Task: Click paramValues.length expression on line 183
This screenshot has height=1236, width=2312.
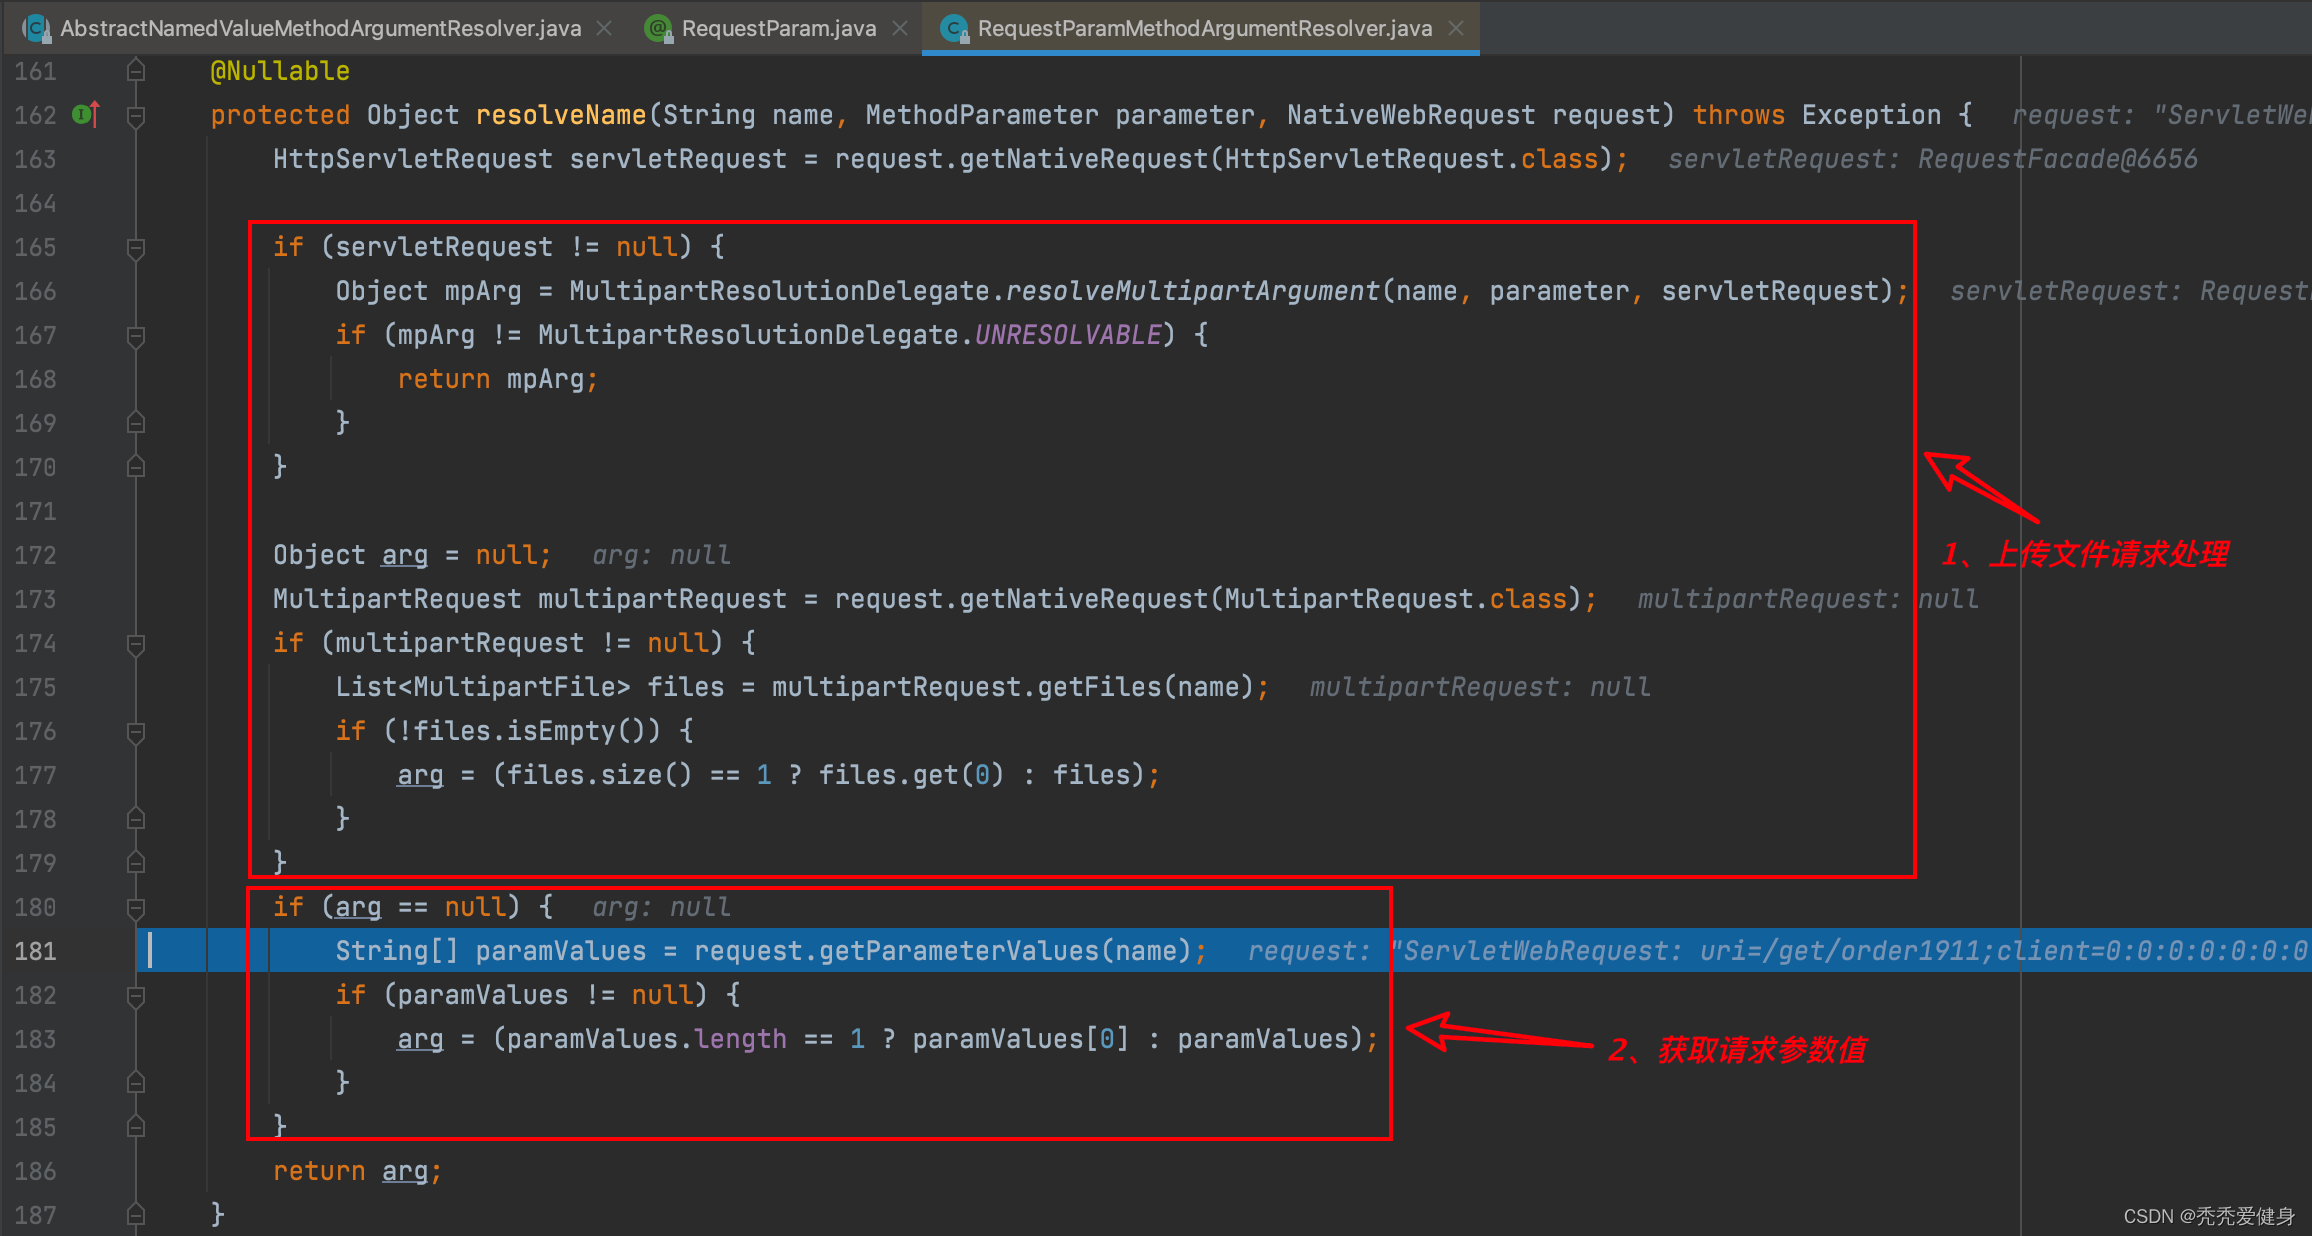Action: [646, 1039]
